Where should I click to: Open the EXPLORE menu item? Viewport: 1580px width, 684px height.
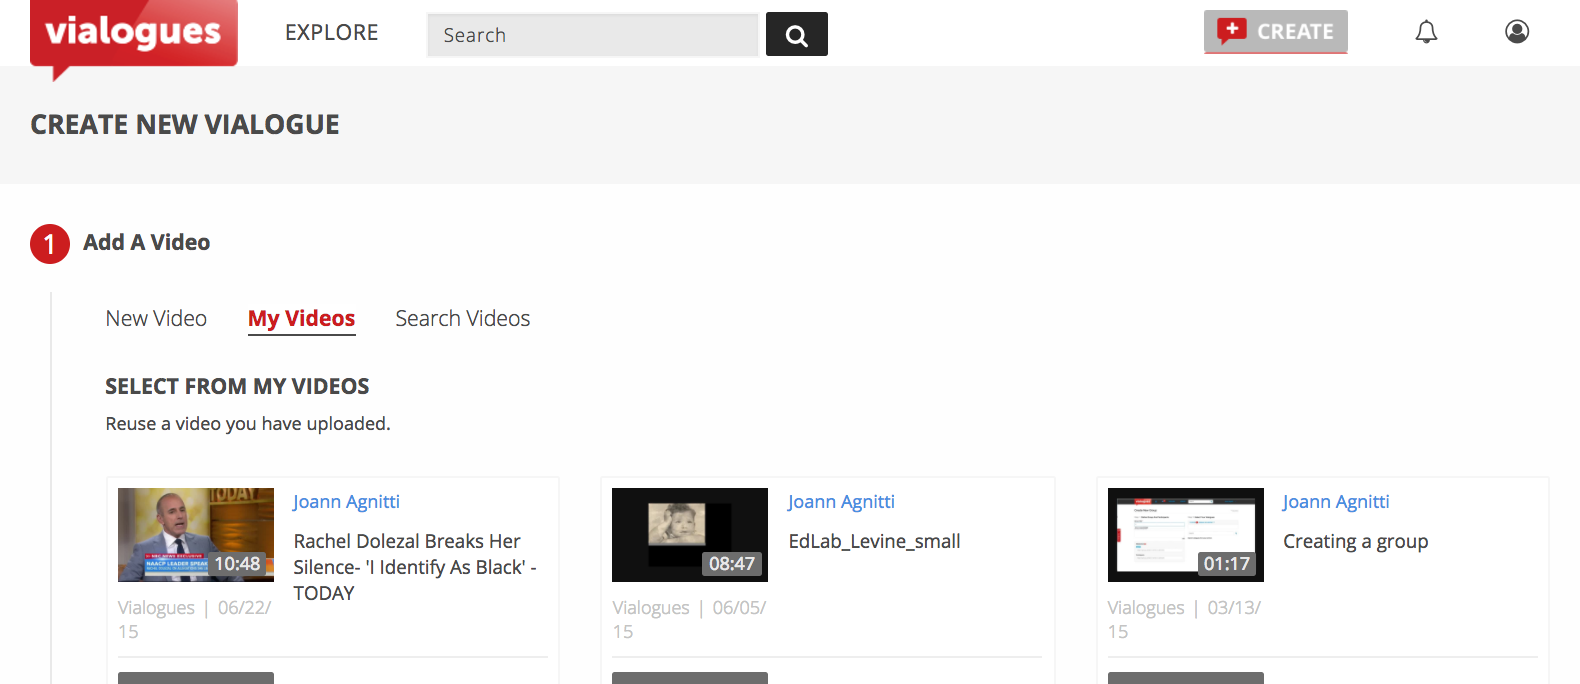point(332,33)
